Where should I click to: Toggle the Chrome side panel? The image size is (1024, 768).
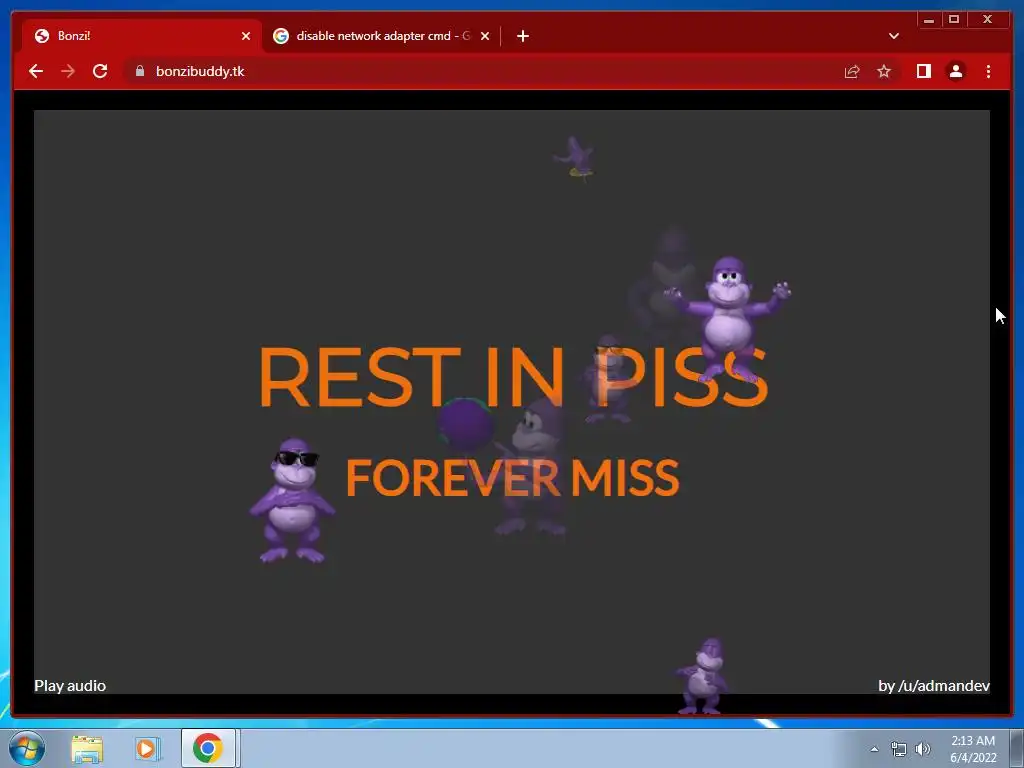click(x=923, y=71)
